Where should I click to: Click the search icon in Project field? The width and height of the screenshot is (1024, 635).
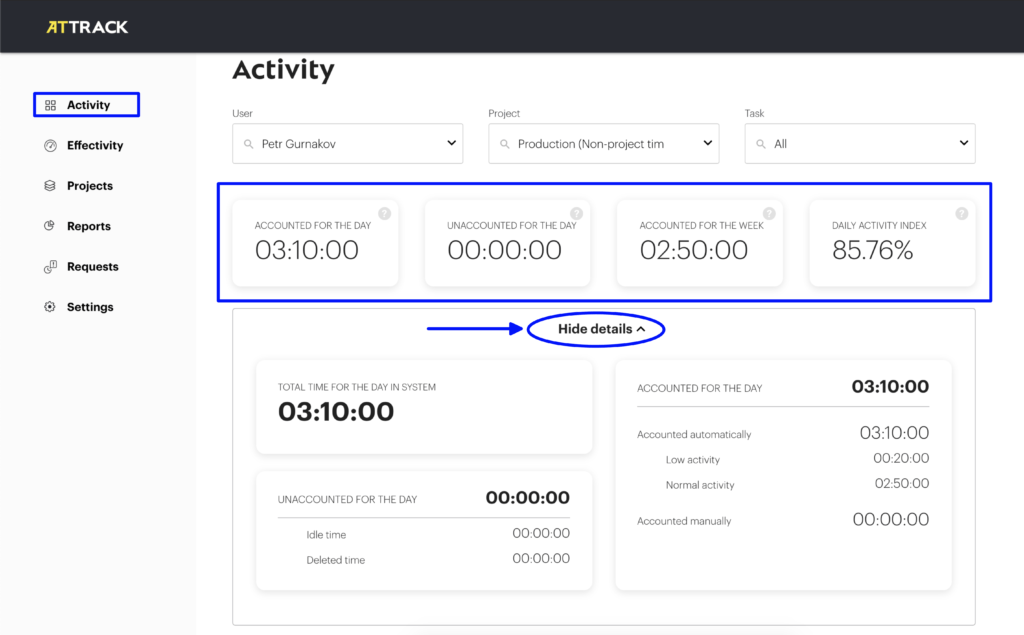[x=504, y=144]
